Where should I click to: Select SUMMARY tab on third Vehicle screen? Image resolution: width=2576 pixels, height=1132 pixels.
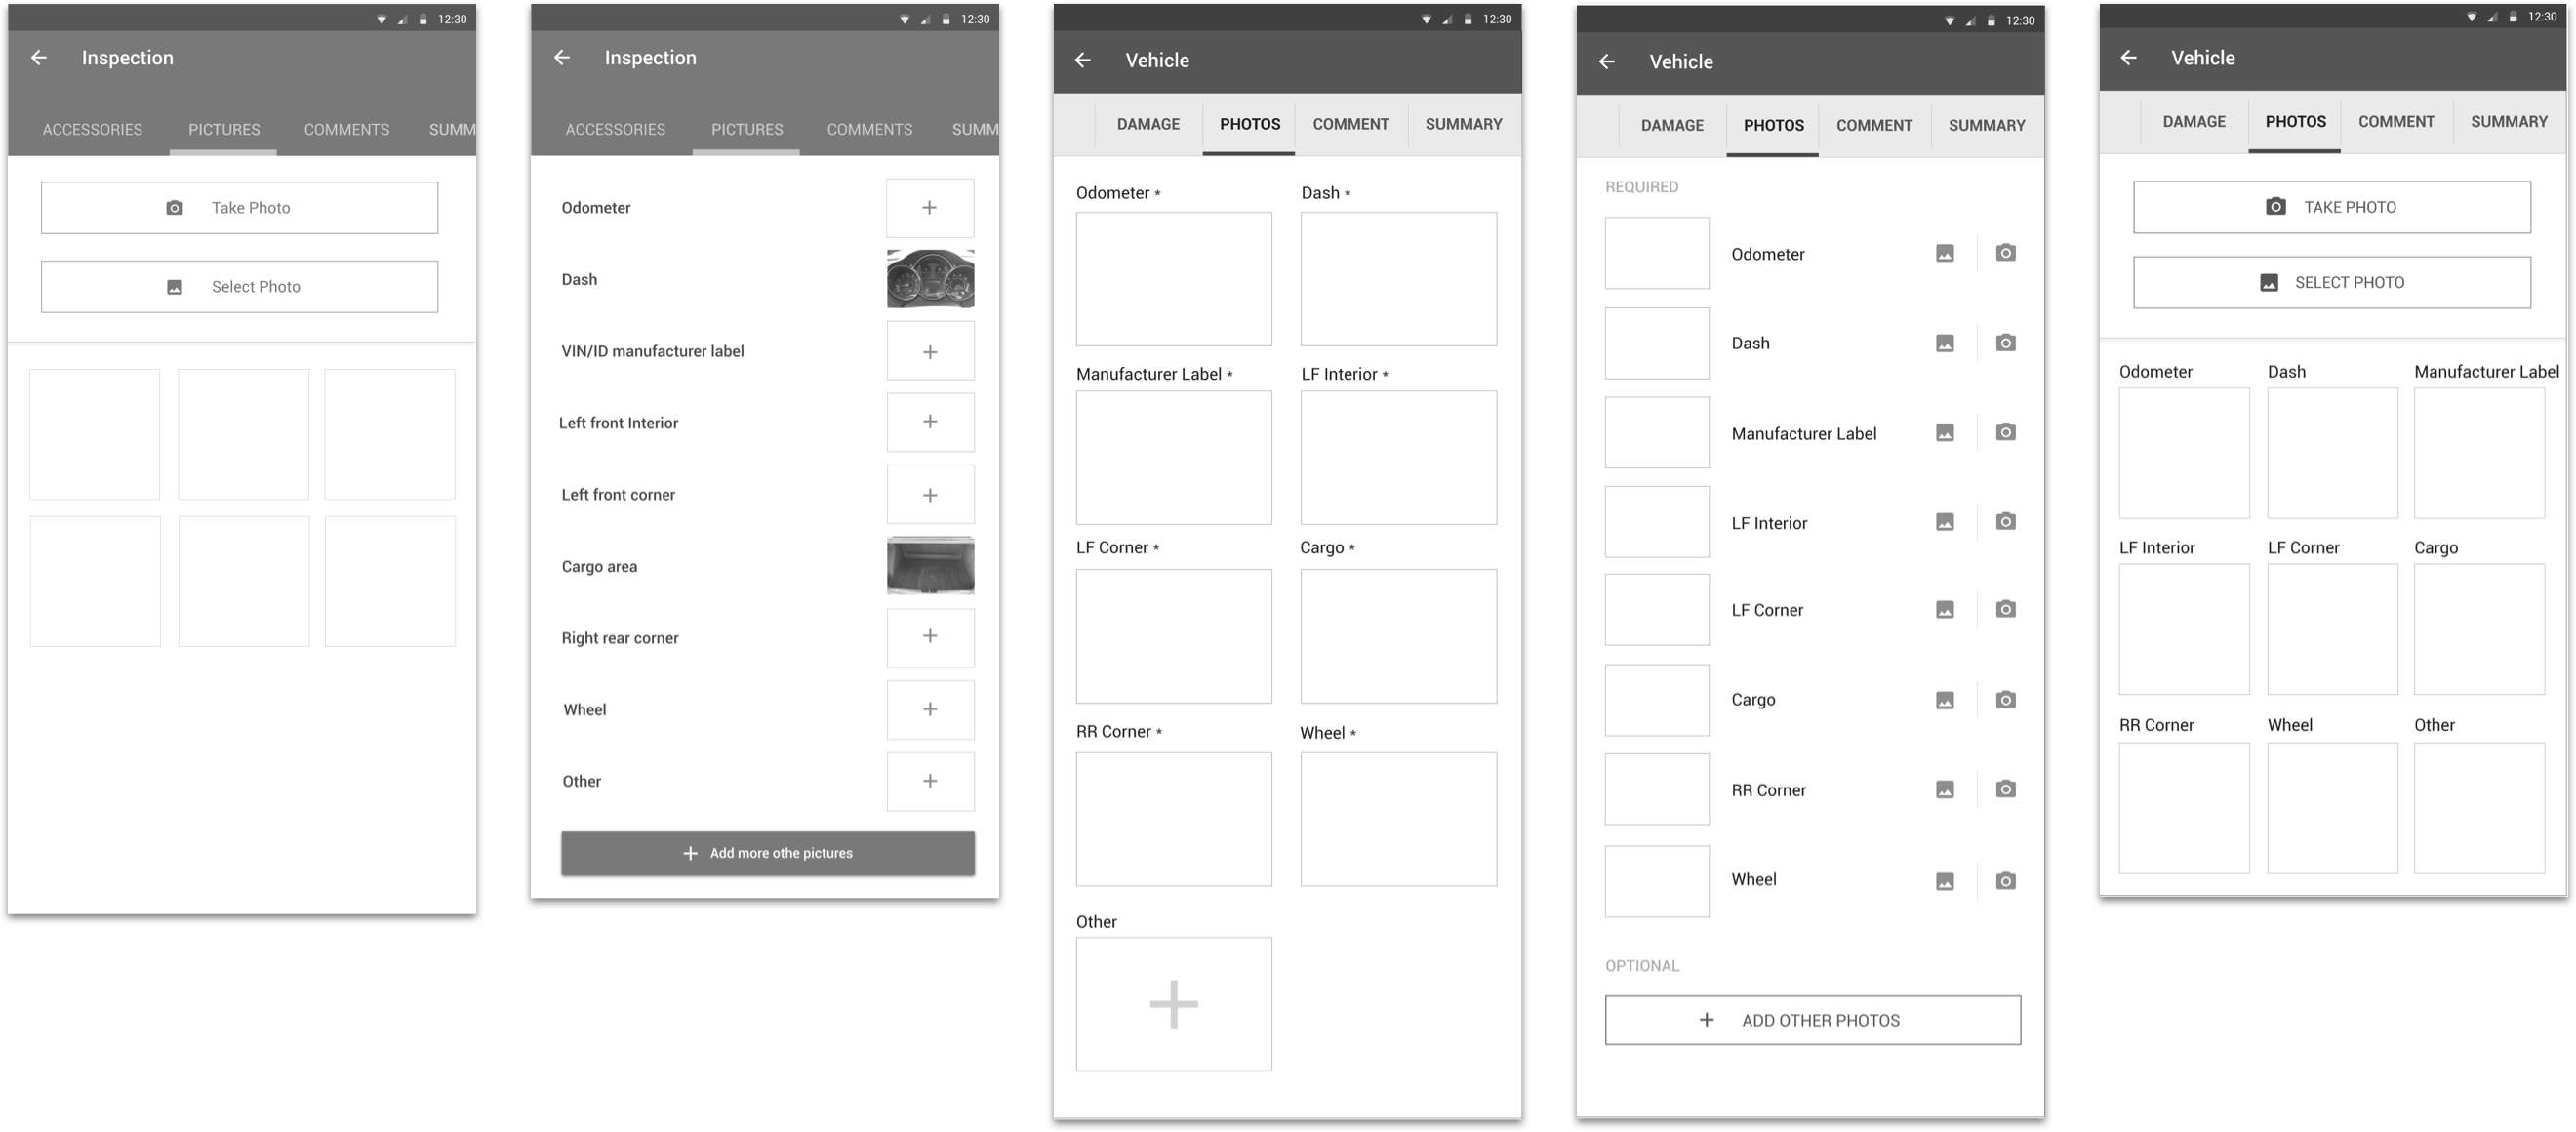[x=1463, y=124]
